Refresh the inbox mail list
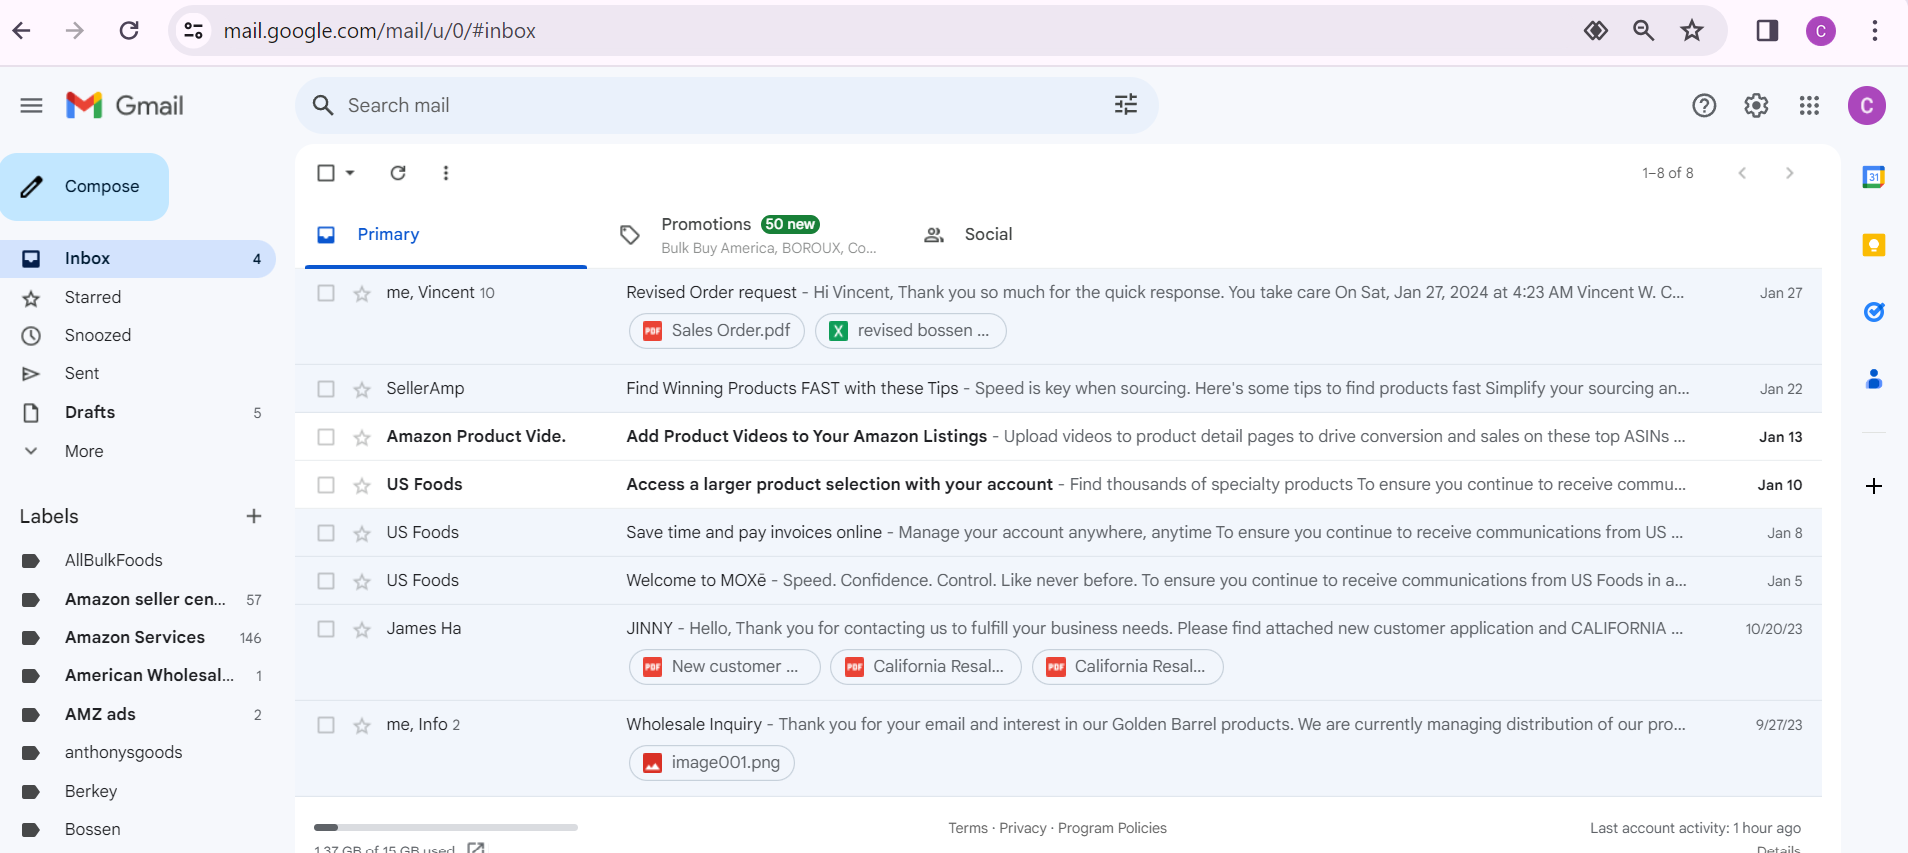Image resolution: width=1908 pixels, height=853 pixels. click(x=398, y=173)
